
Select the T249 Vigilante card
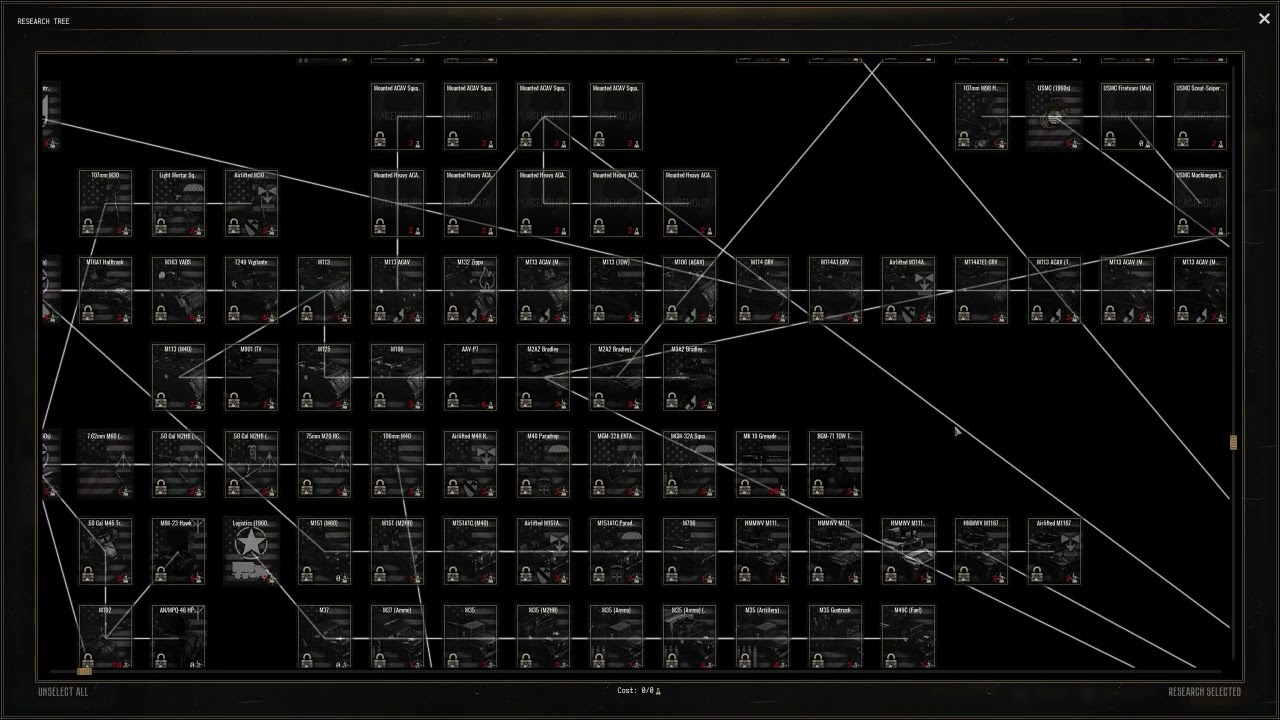pos(251,290)
